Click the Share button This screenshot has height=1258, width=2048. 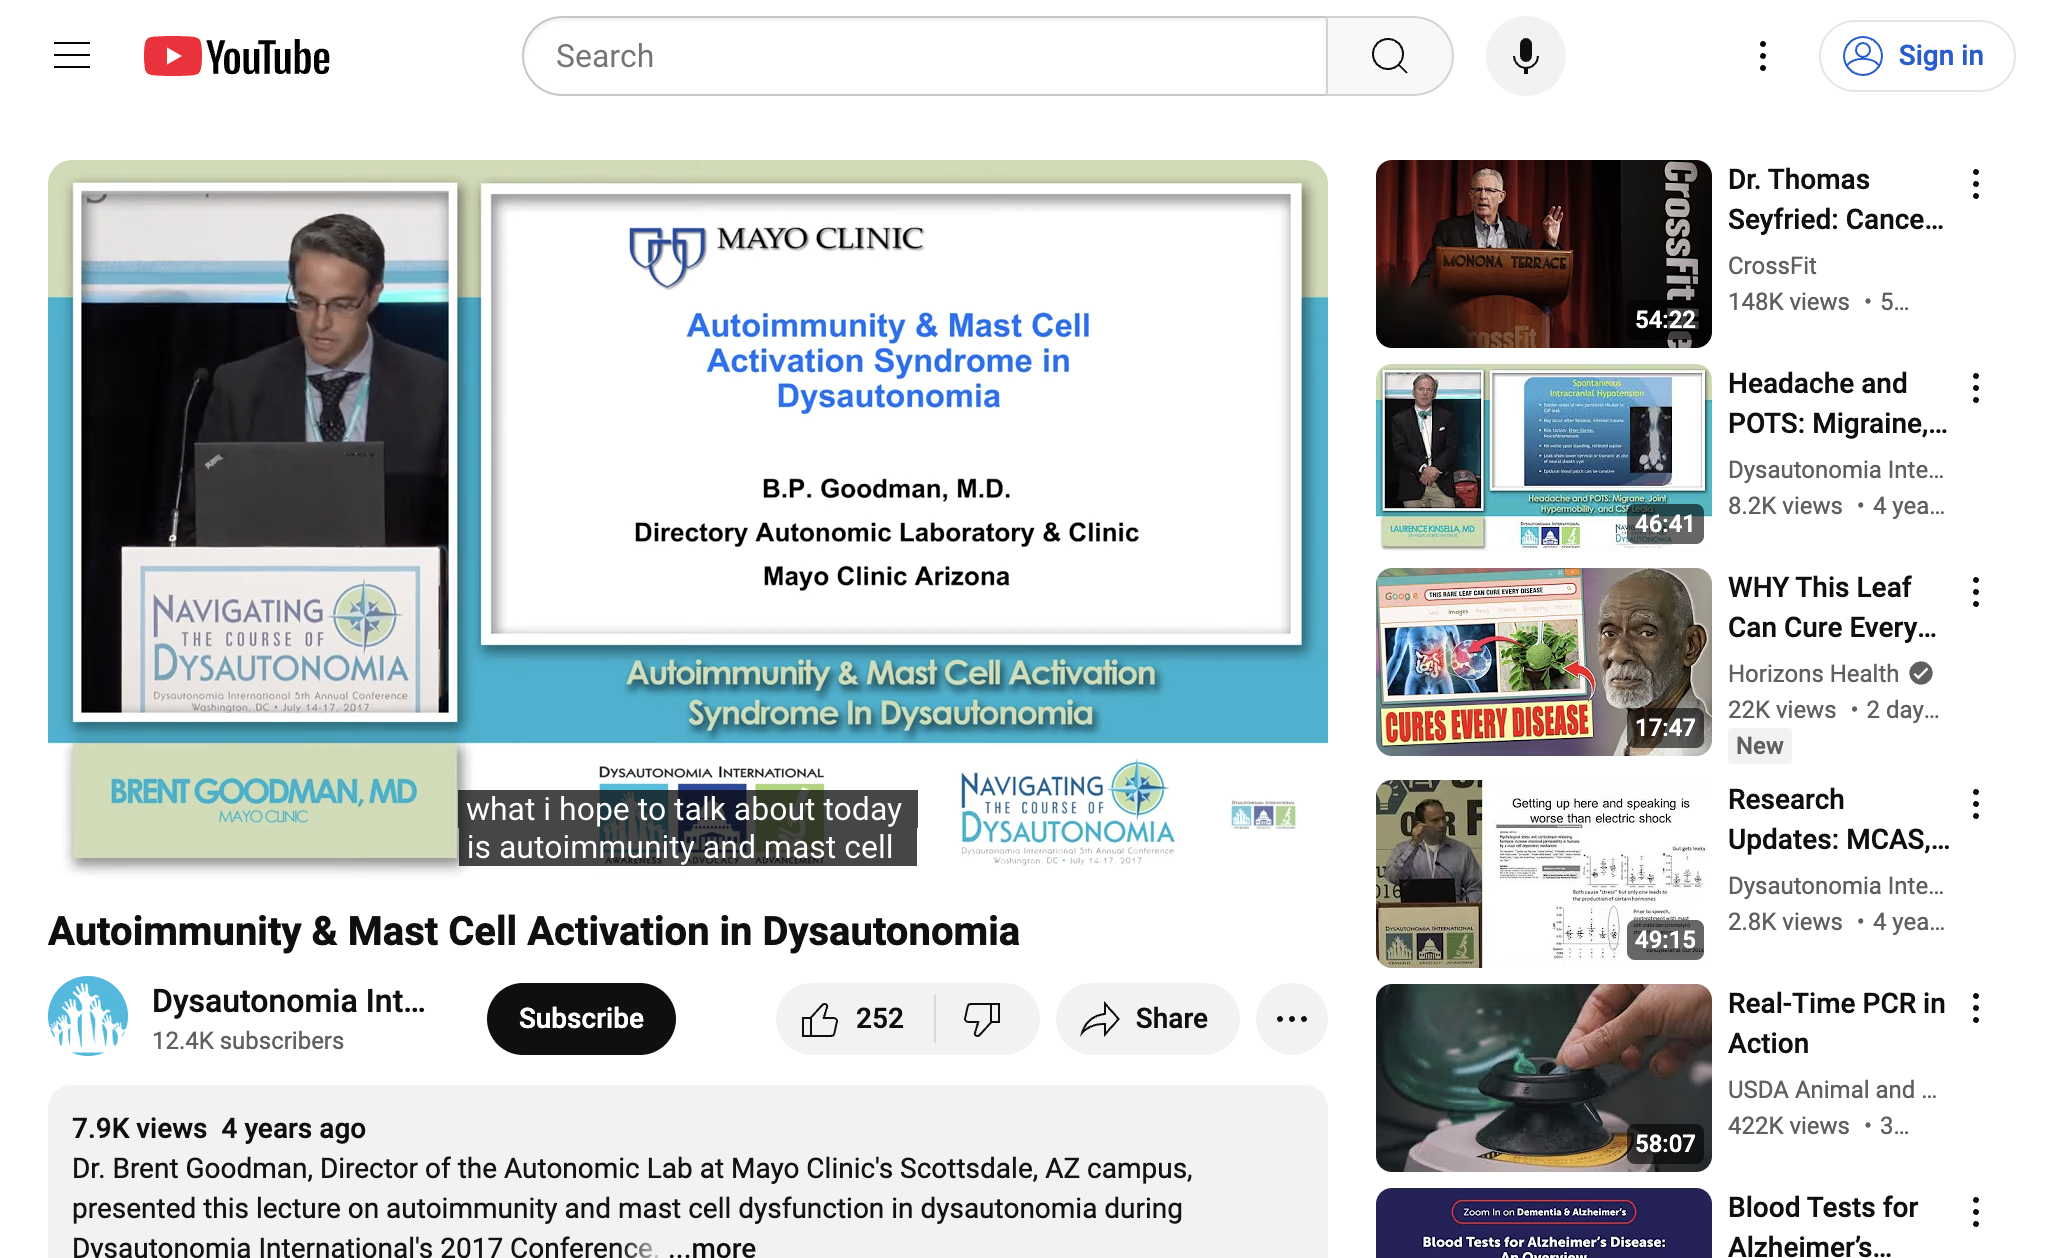pyautogui.click(x=1147, y=1019)
